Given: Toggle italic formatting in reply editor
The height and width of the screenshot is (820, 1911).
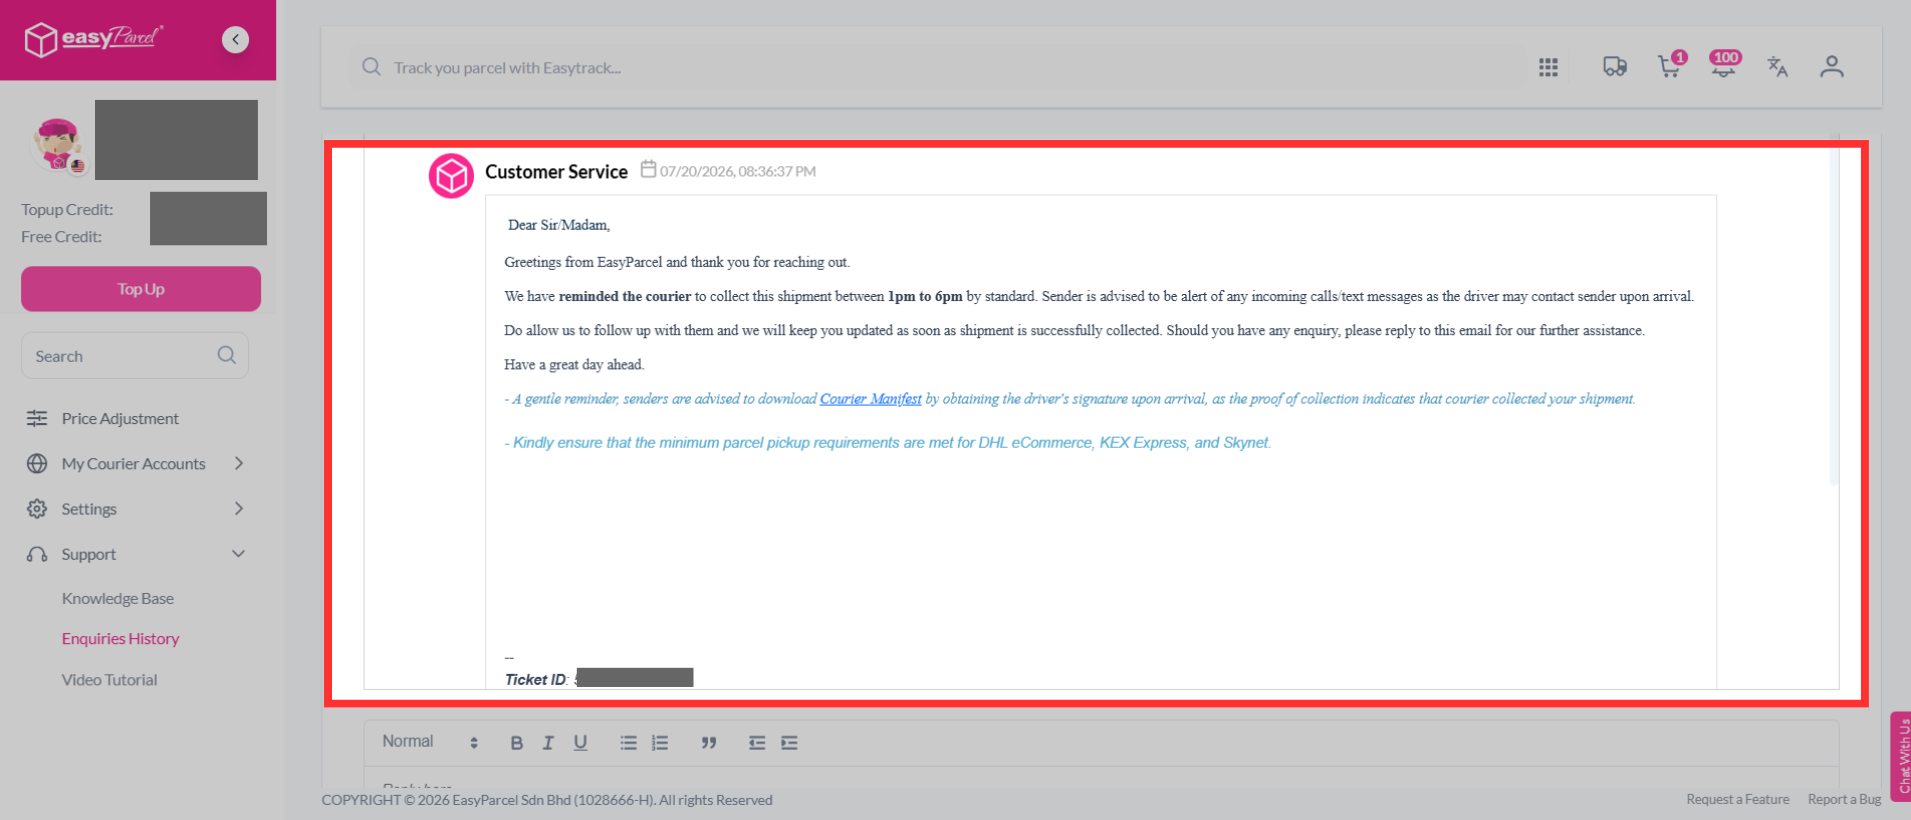Looking at the screenshot, I should 548,743.
